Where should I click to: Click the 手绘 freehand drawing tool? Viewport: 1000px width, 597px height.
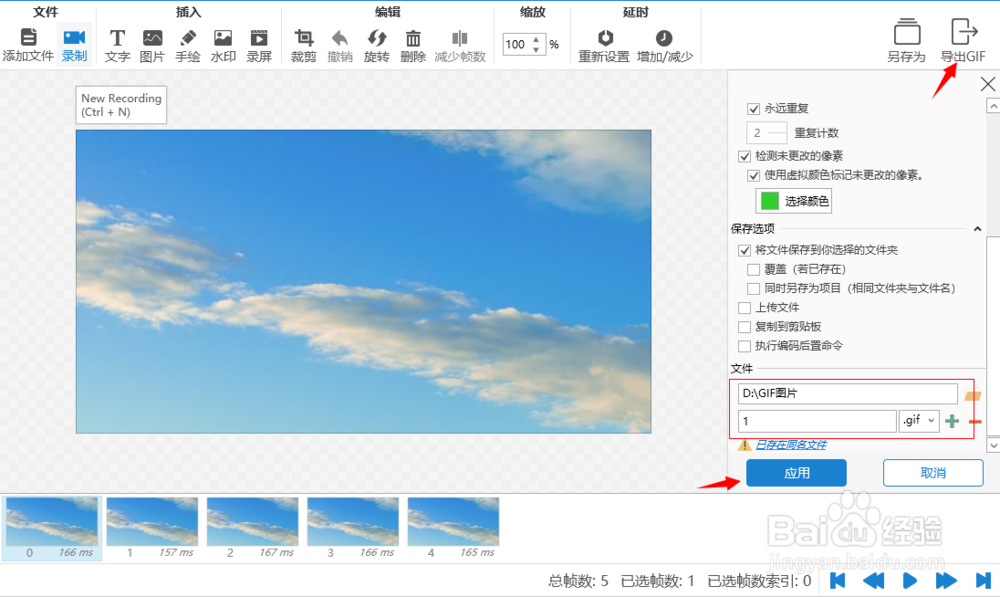tap(187, 40)
